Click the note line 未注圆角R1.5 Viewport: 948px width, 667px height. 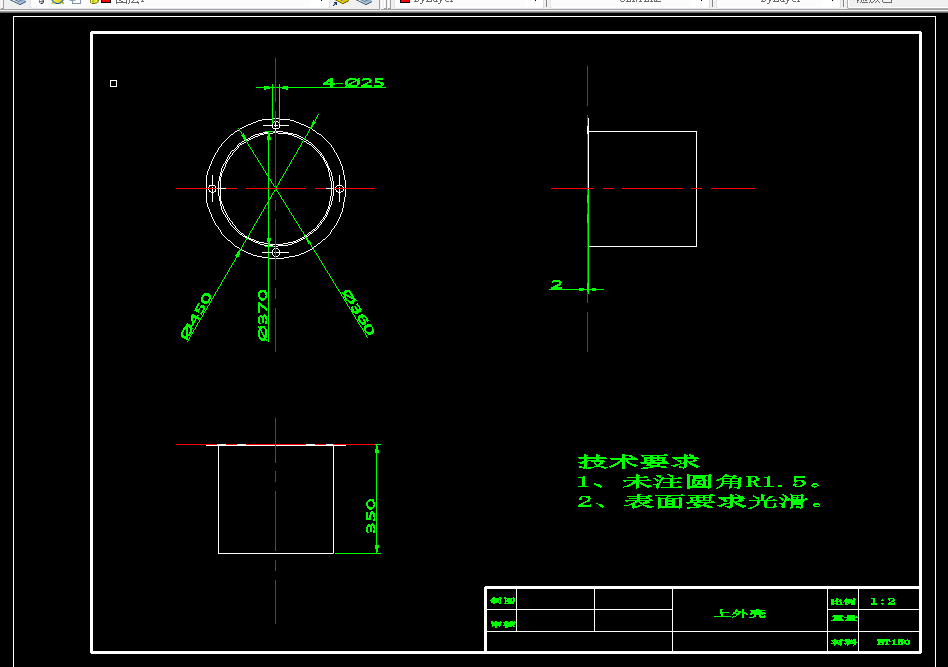700,481
